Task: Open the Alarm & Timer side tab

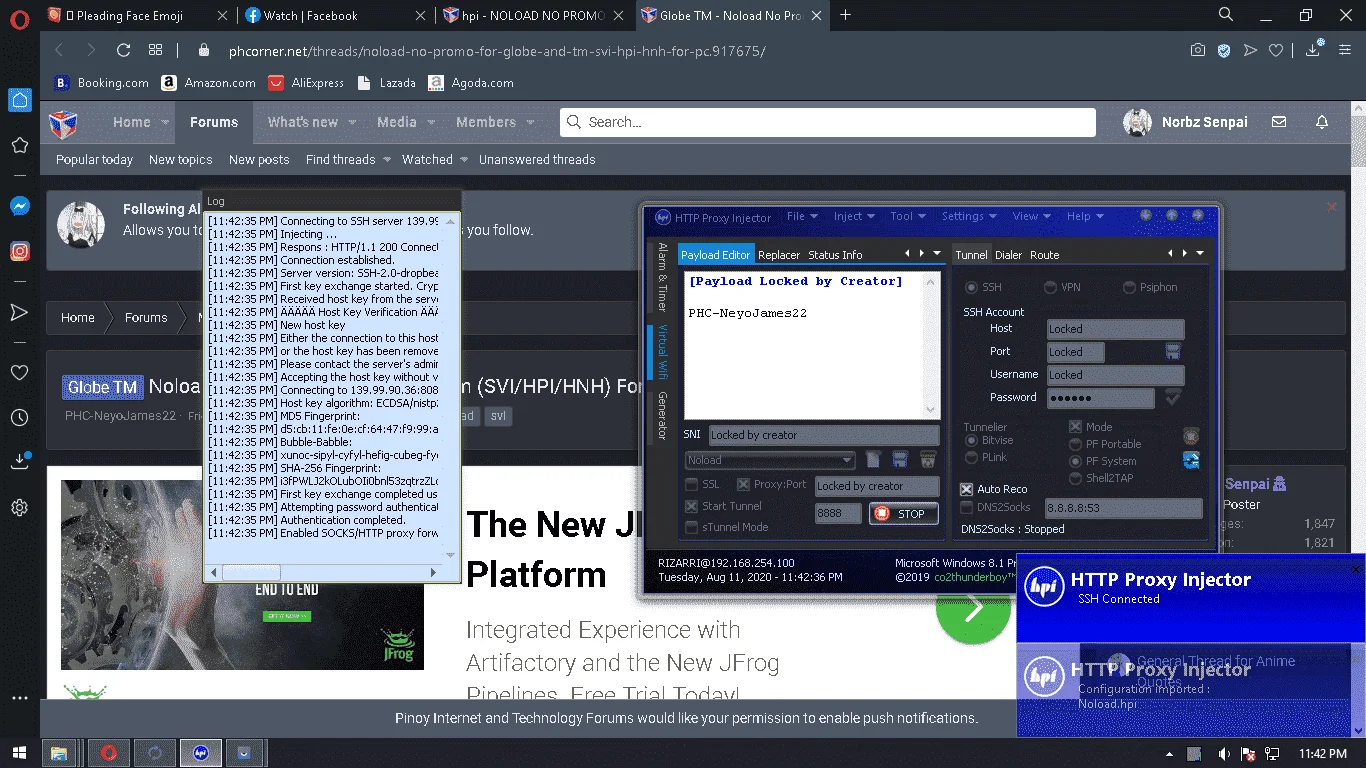Action: pyautogui.click(x=661, y=277)
